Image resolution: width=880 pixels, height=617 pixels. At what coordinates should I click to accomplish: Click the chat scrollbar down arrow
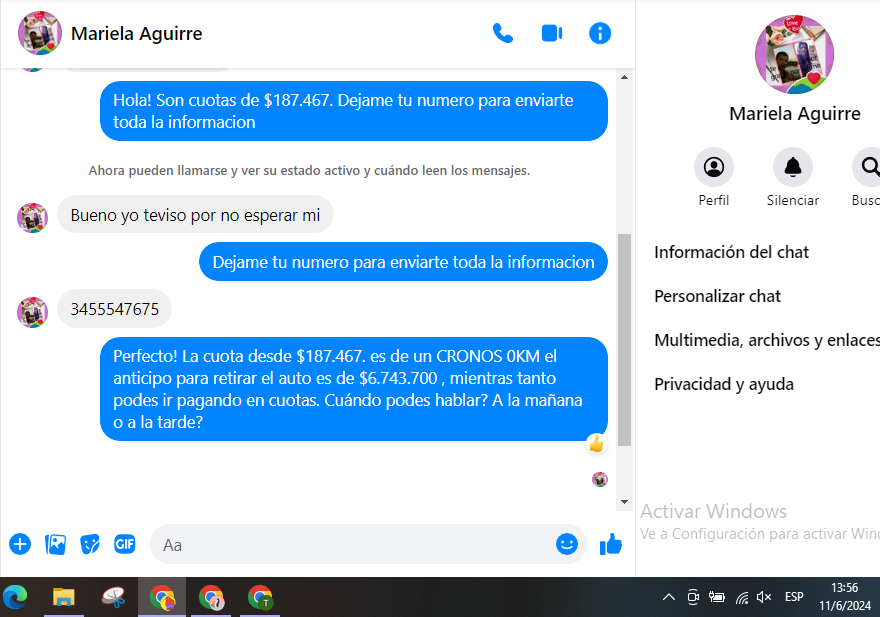[625, 501]
